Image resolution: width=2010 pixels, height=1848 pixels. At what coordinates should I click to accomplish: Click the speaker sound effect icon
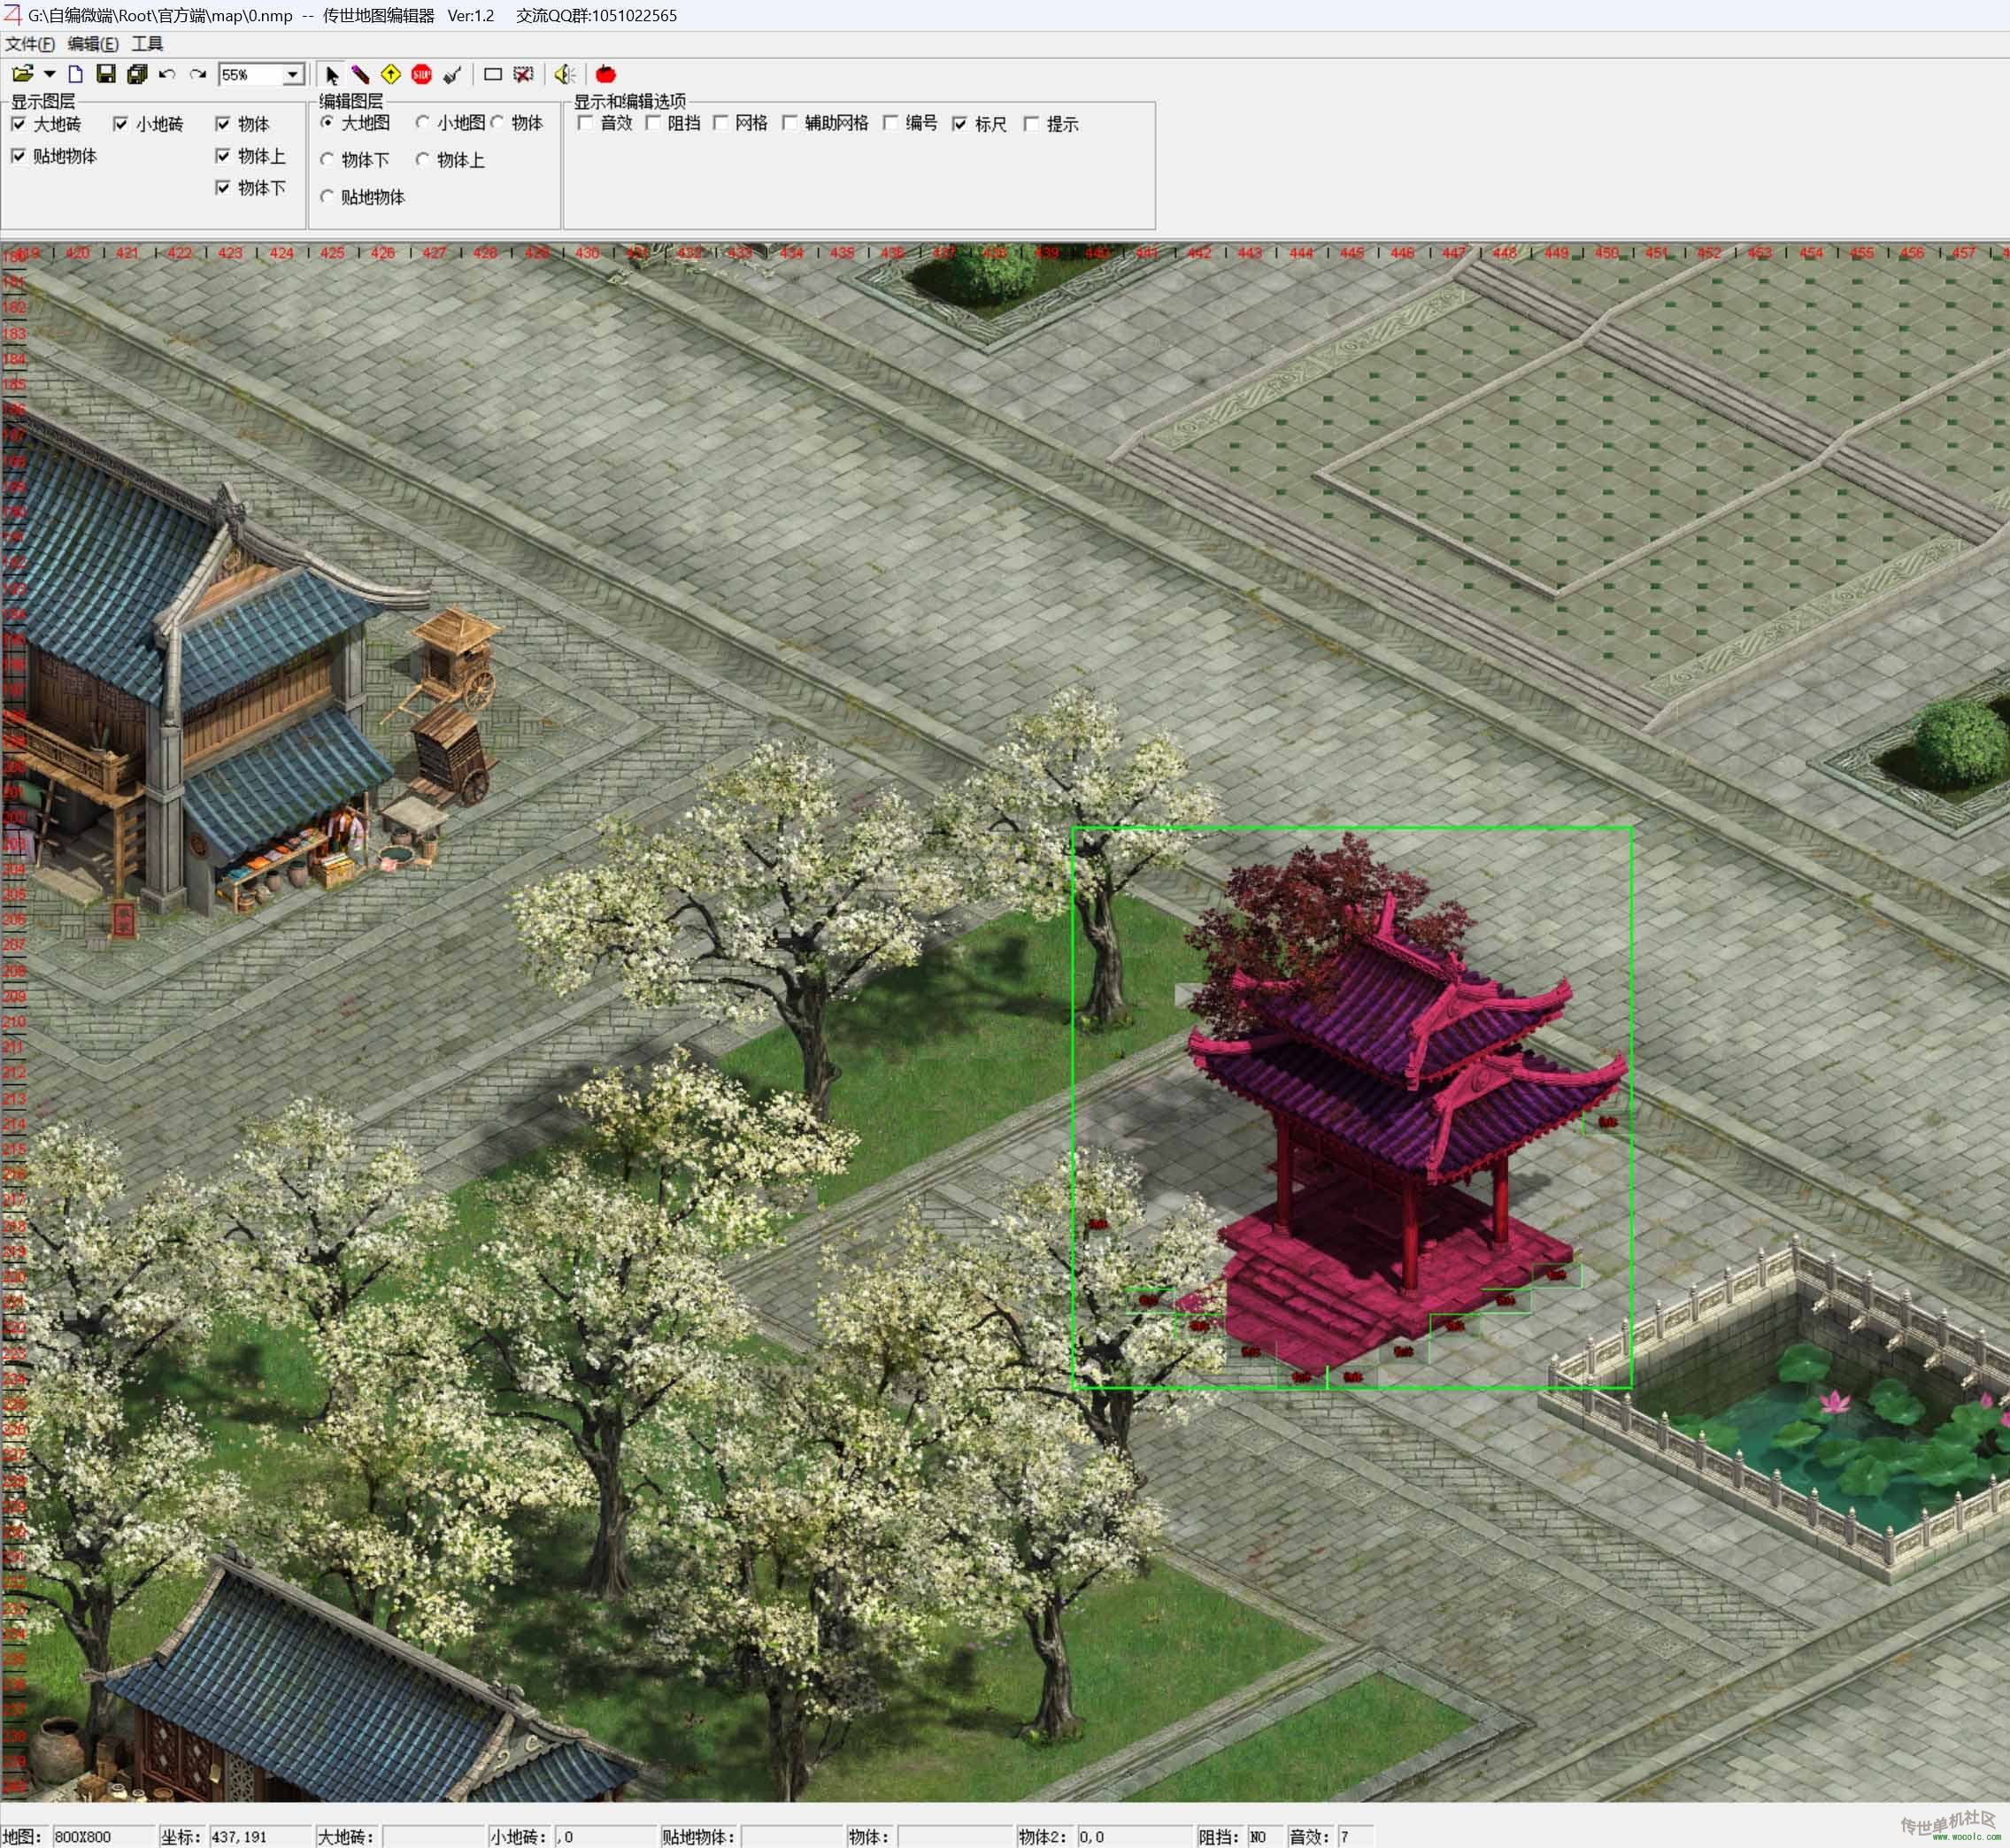[x=565, y=74]
